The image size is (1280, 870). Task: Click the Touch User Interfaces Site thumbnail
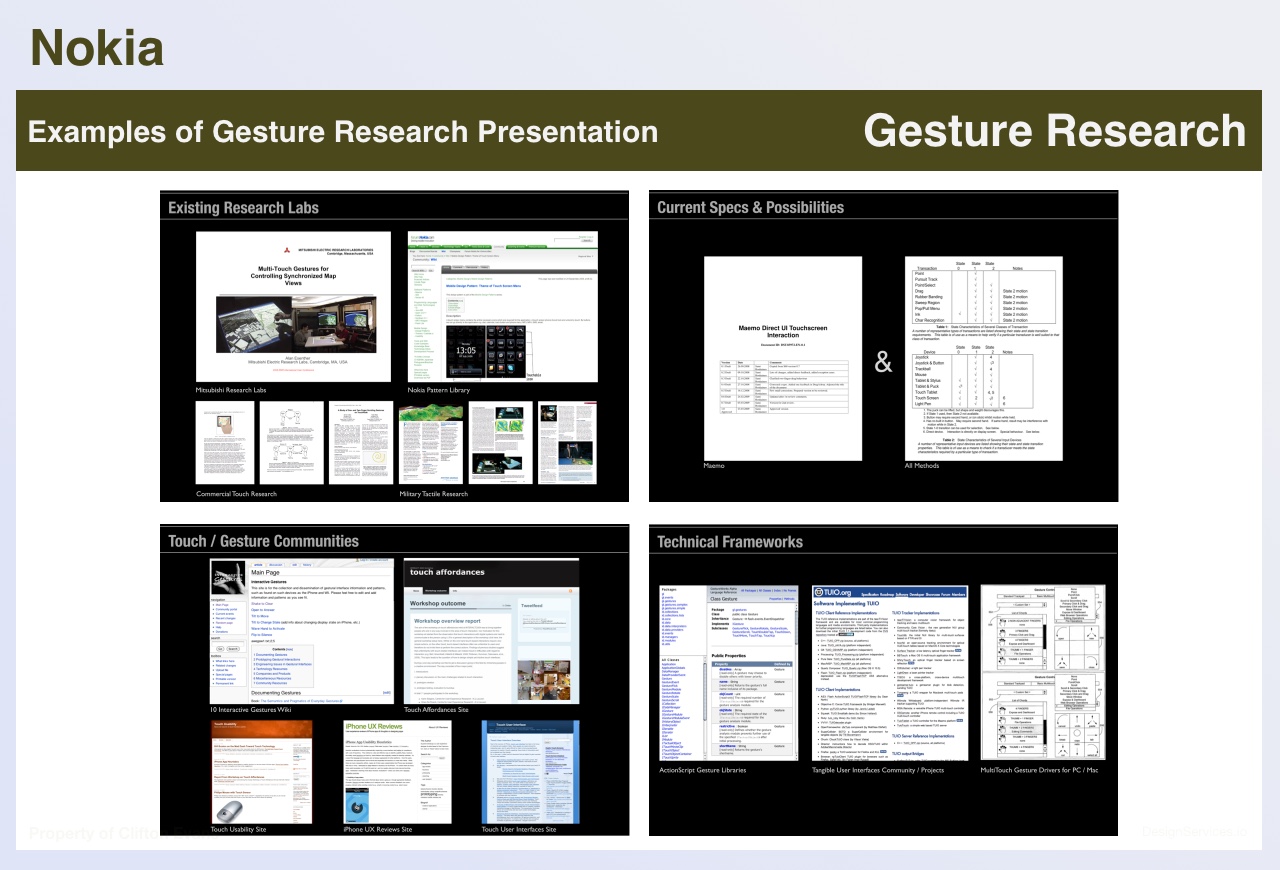(x=529, y=771)
